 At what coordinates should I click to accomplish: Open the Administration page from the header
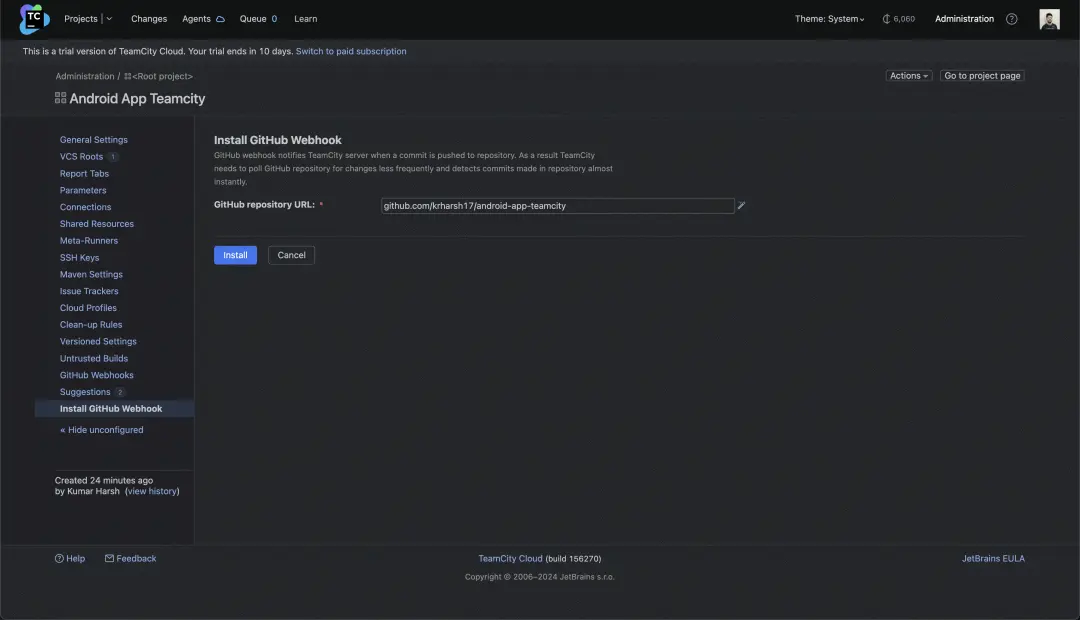click(964, 19)
